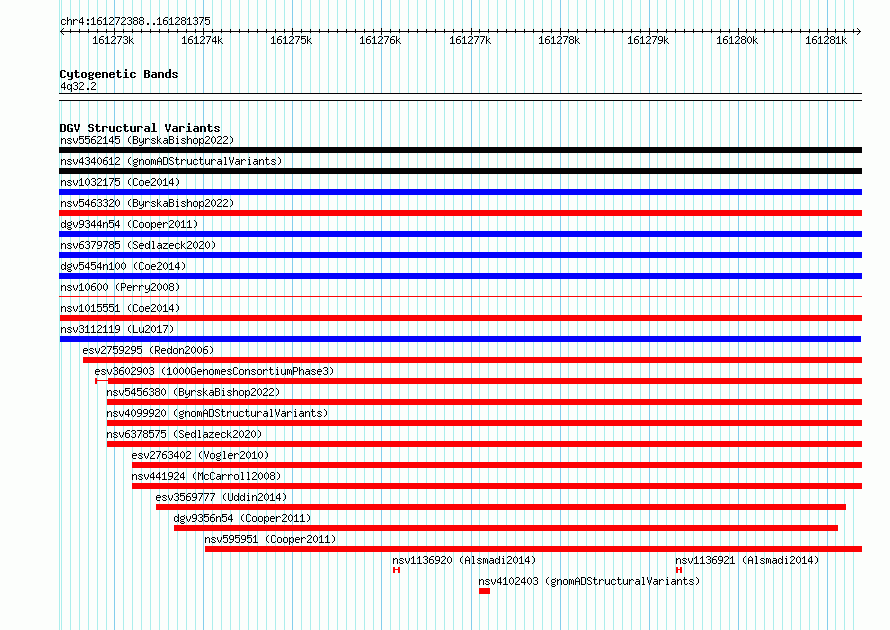Screen dimensions: 890x630
Task: Click the blue bar under nsv6379785
Action: [x=460, y=255]
